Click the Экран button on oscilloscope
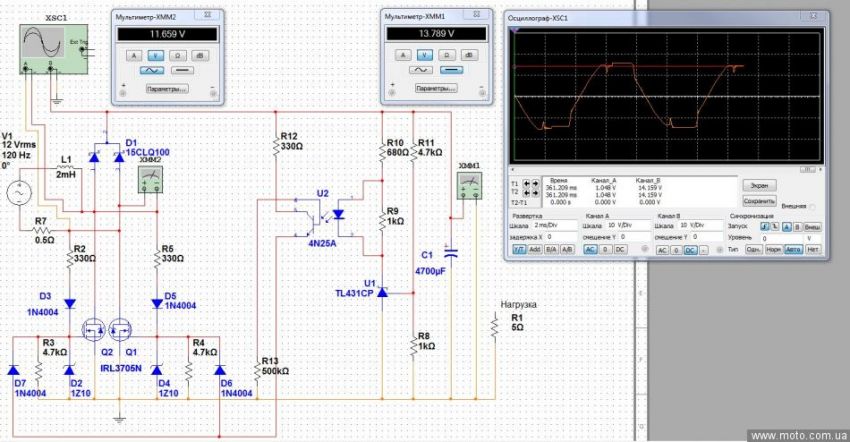 pyautogui.click(x=760, y=185)
